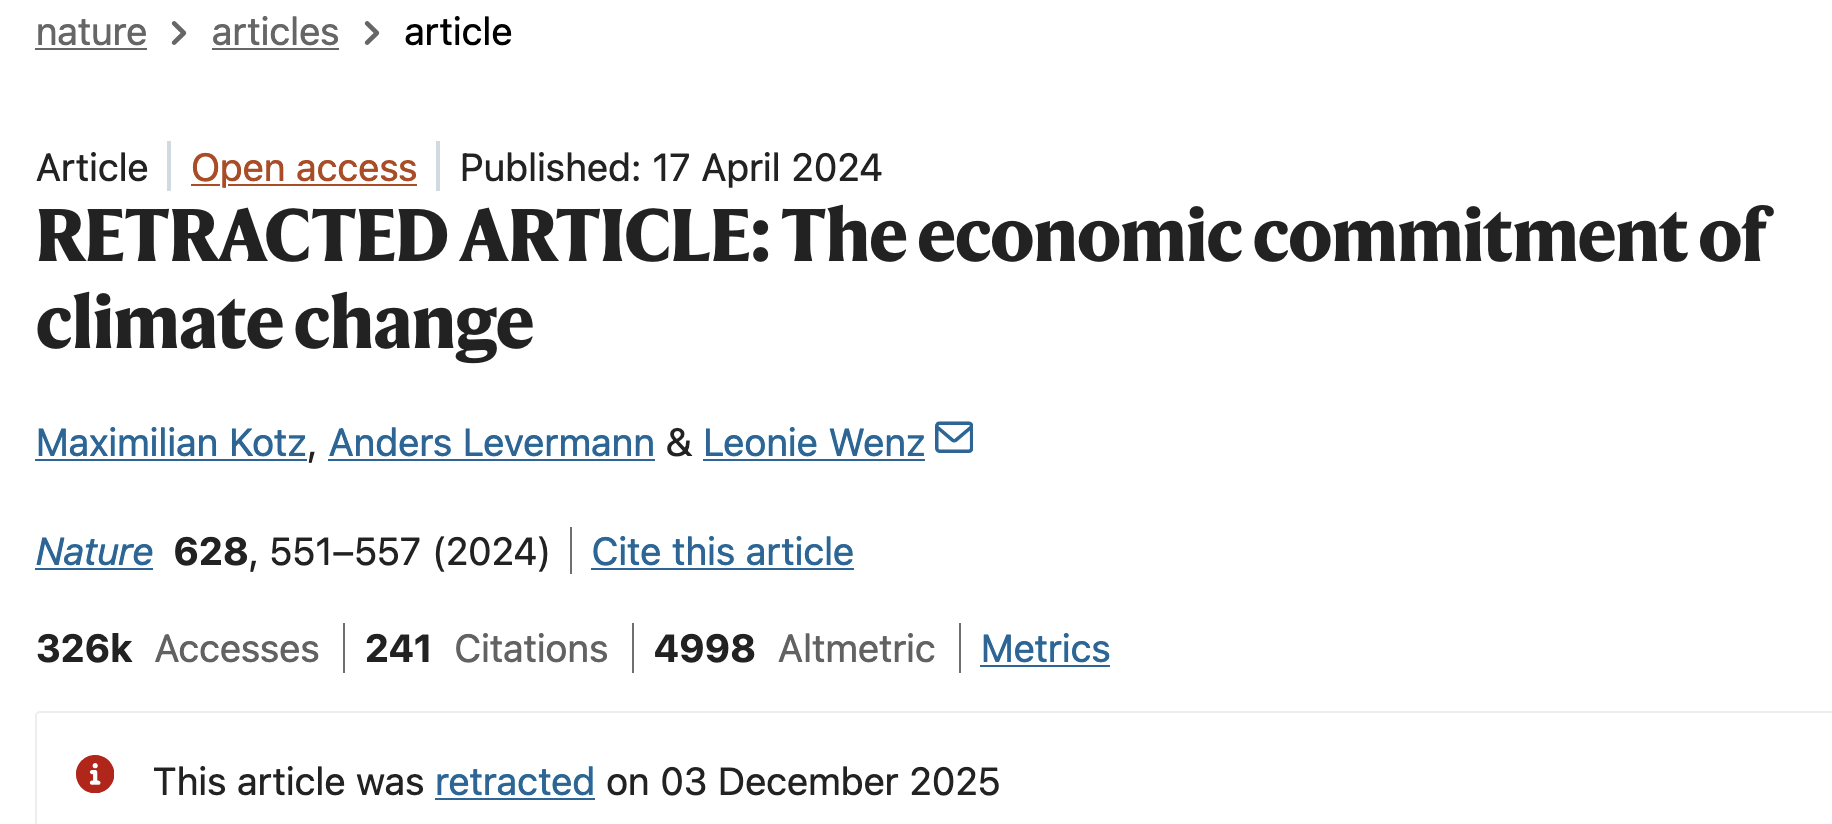
Task: View author Maximilian Kotz's details
Action: point(171,442)
